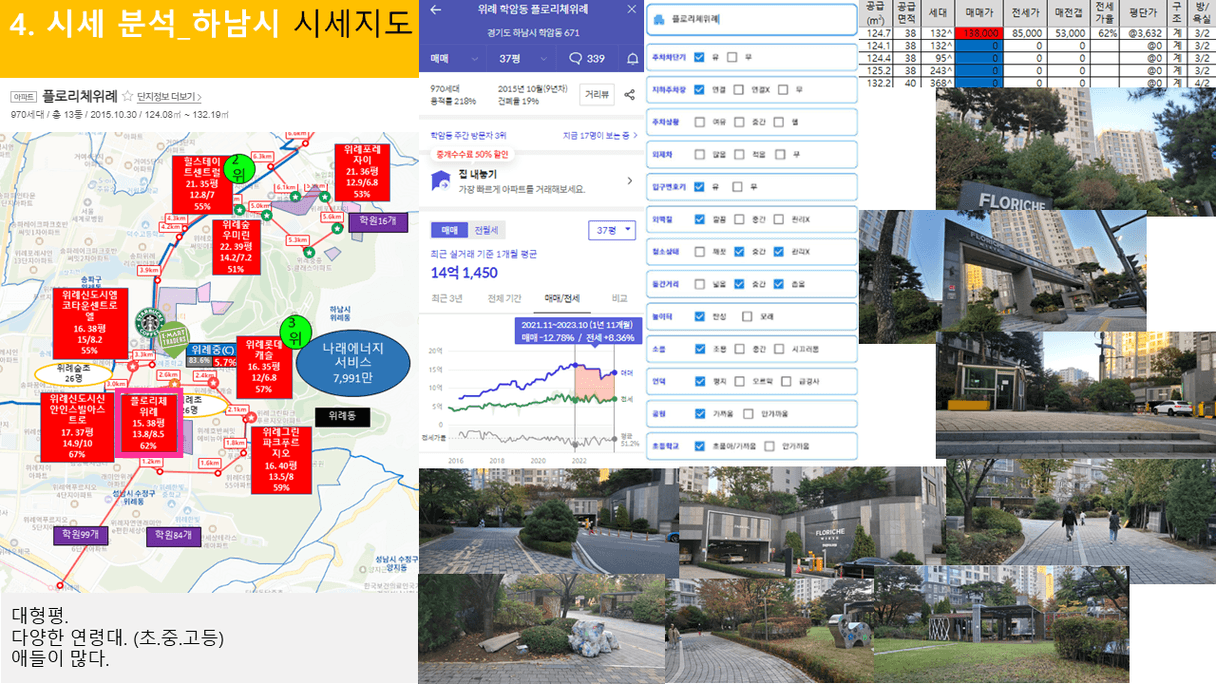The height and width of the screenshot is (684, 1216).
Task: Expand the 집 내놓기 banner chevron
Action: (x=630, y=181)
